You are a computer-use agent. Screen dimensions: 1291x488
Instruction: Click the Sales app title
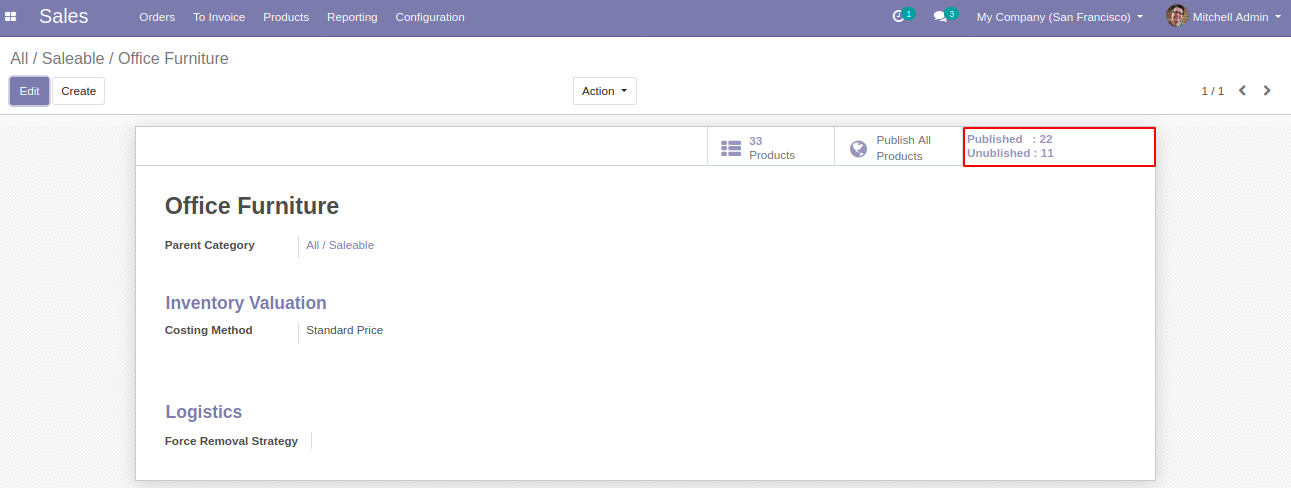point(64,16)
